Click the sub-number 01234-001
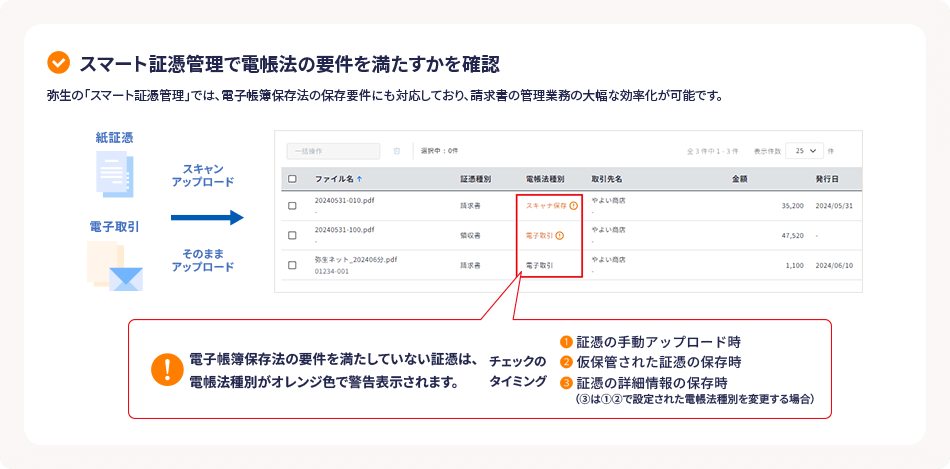The height and width of the screenshot is (469, 950). click(330, 271)
